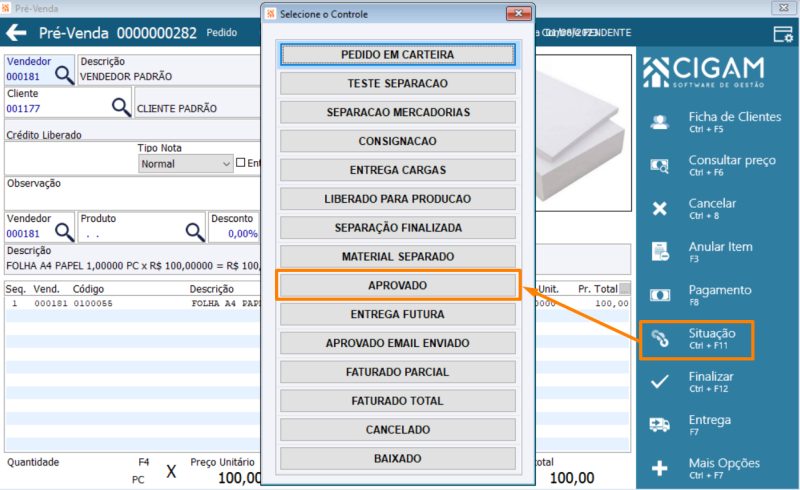Click the Consultar preço icon
The height and width of the screenshot is (490, 800).
(660, 165)
